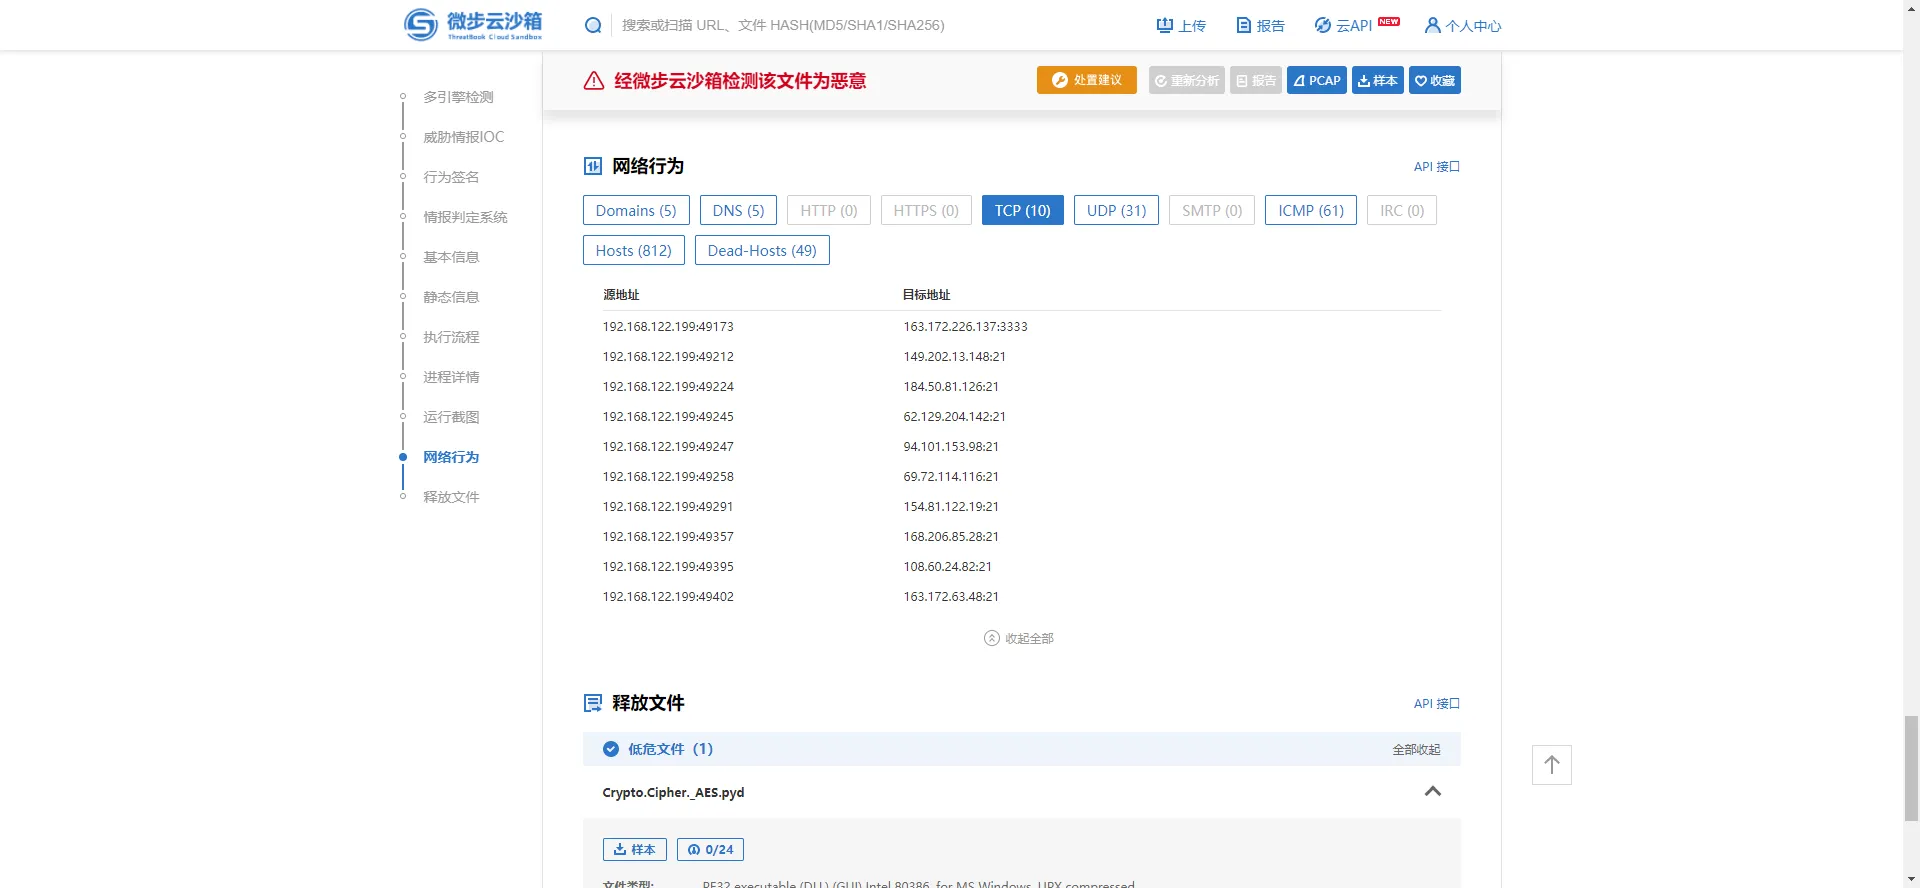Viewport: 1920px width, 888px height.
Task: Switch to Dead-Hosts (49) tab
Action: click(762, 250)
